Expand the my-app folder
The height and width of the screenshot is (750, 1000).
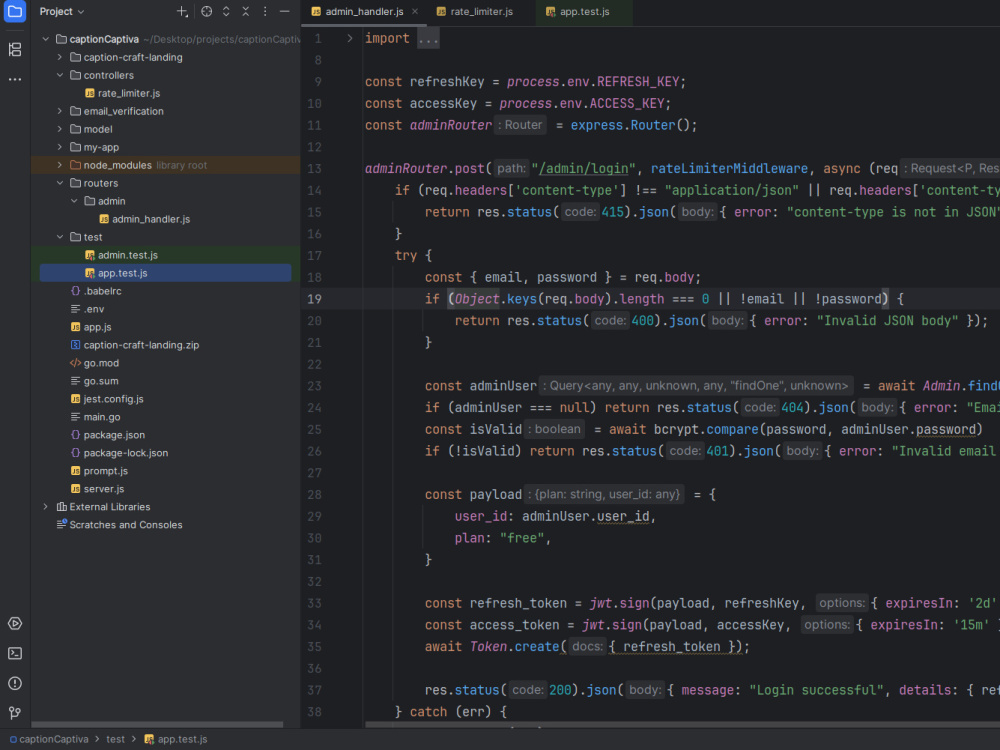click(59, 147)
